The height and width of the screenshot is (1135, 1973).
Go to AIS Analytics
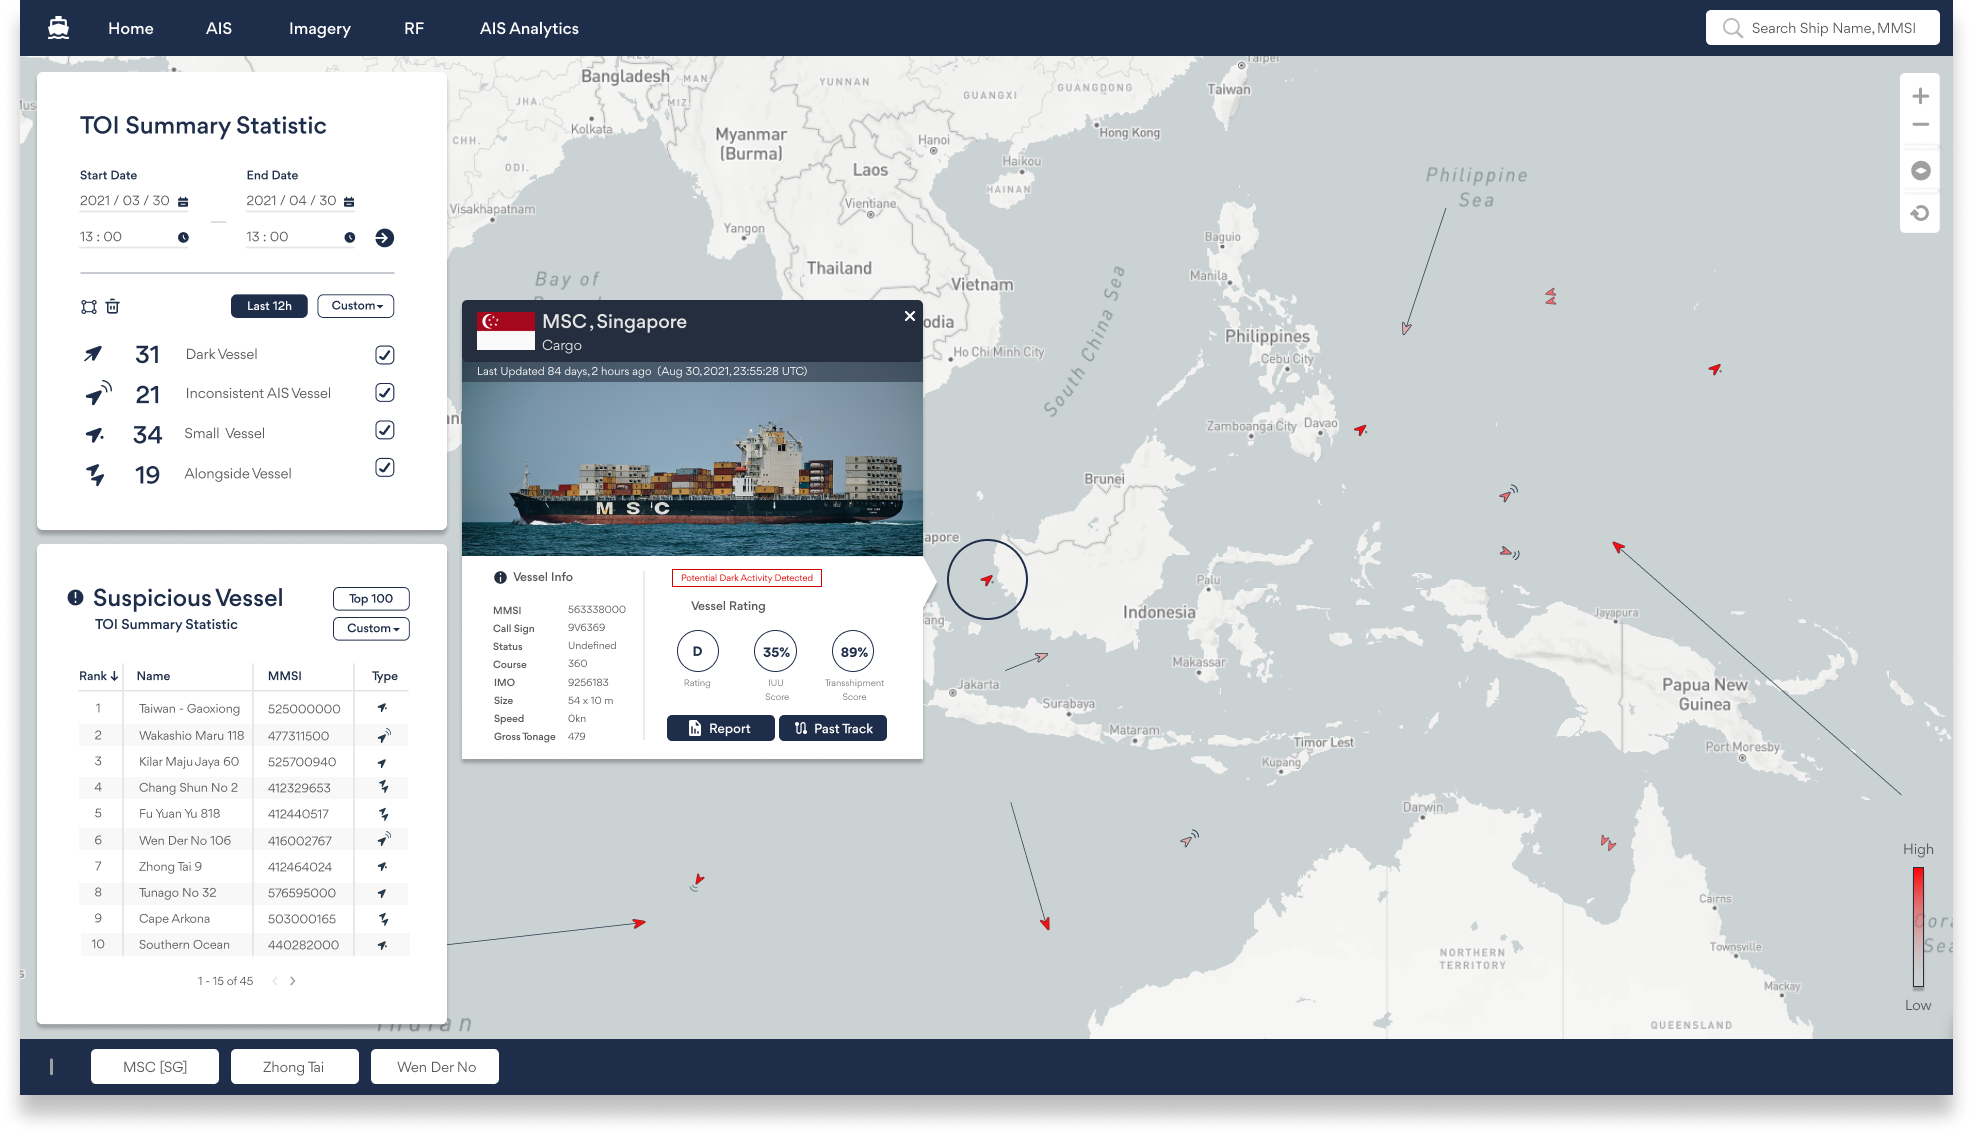pos(529,28)
